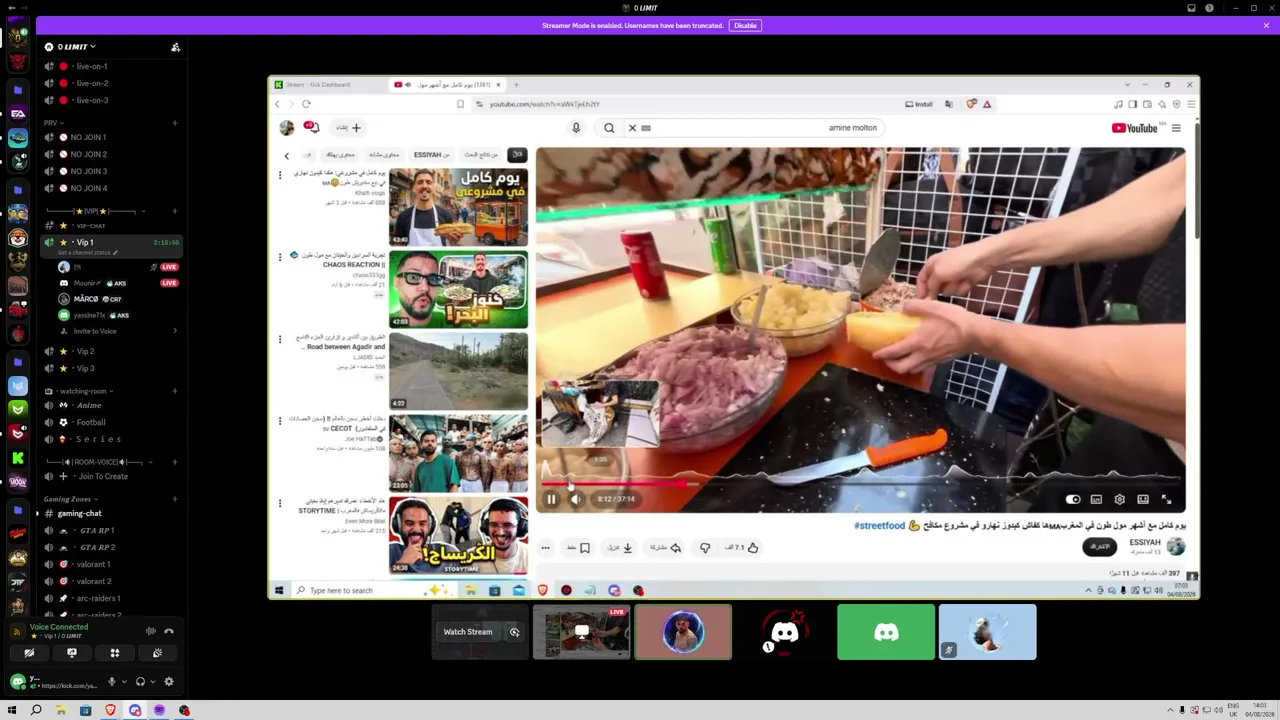
Task: Invite people via the server header icon
Action: (x=175, y=47)
